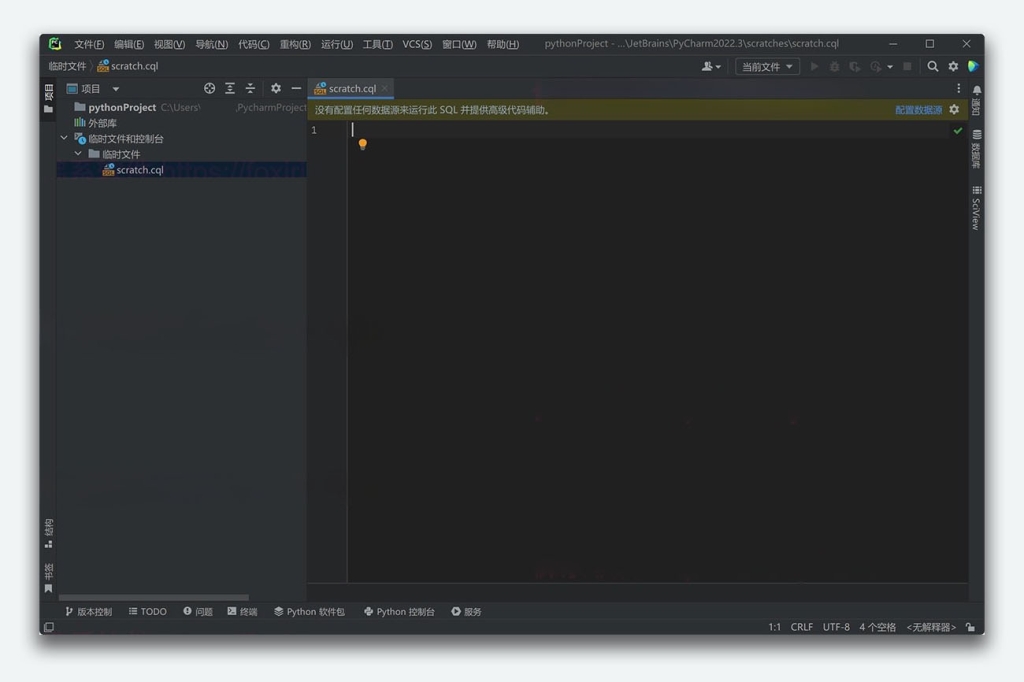Open the 重构(R) menu
The width and height of the screenshot is (1024, 682).
[x=295, y=44]
